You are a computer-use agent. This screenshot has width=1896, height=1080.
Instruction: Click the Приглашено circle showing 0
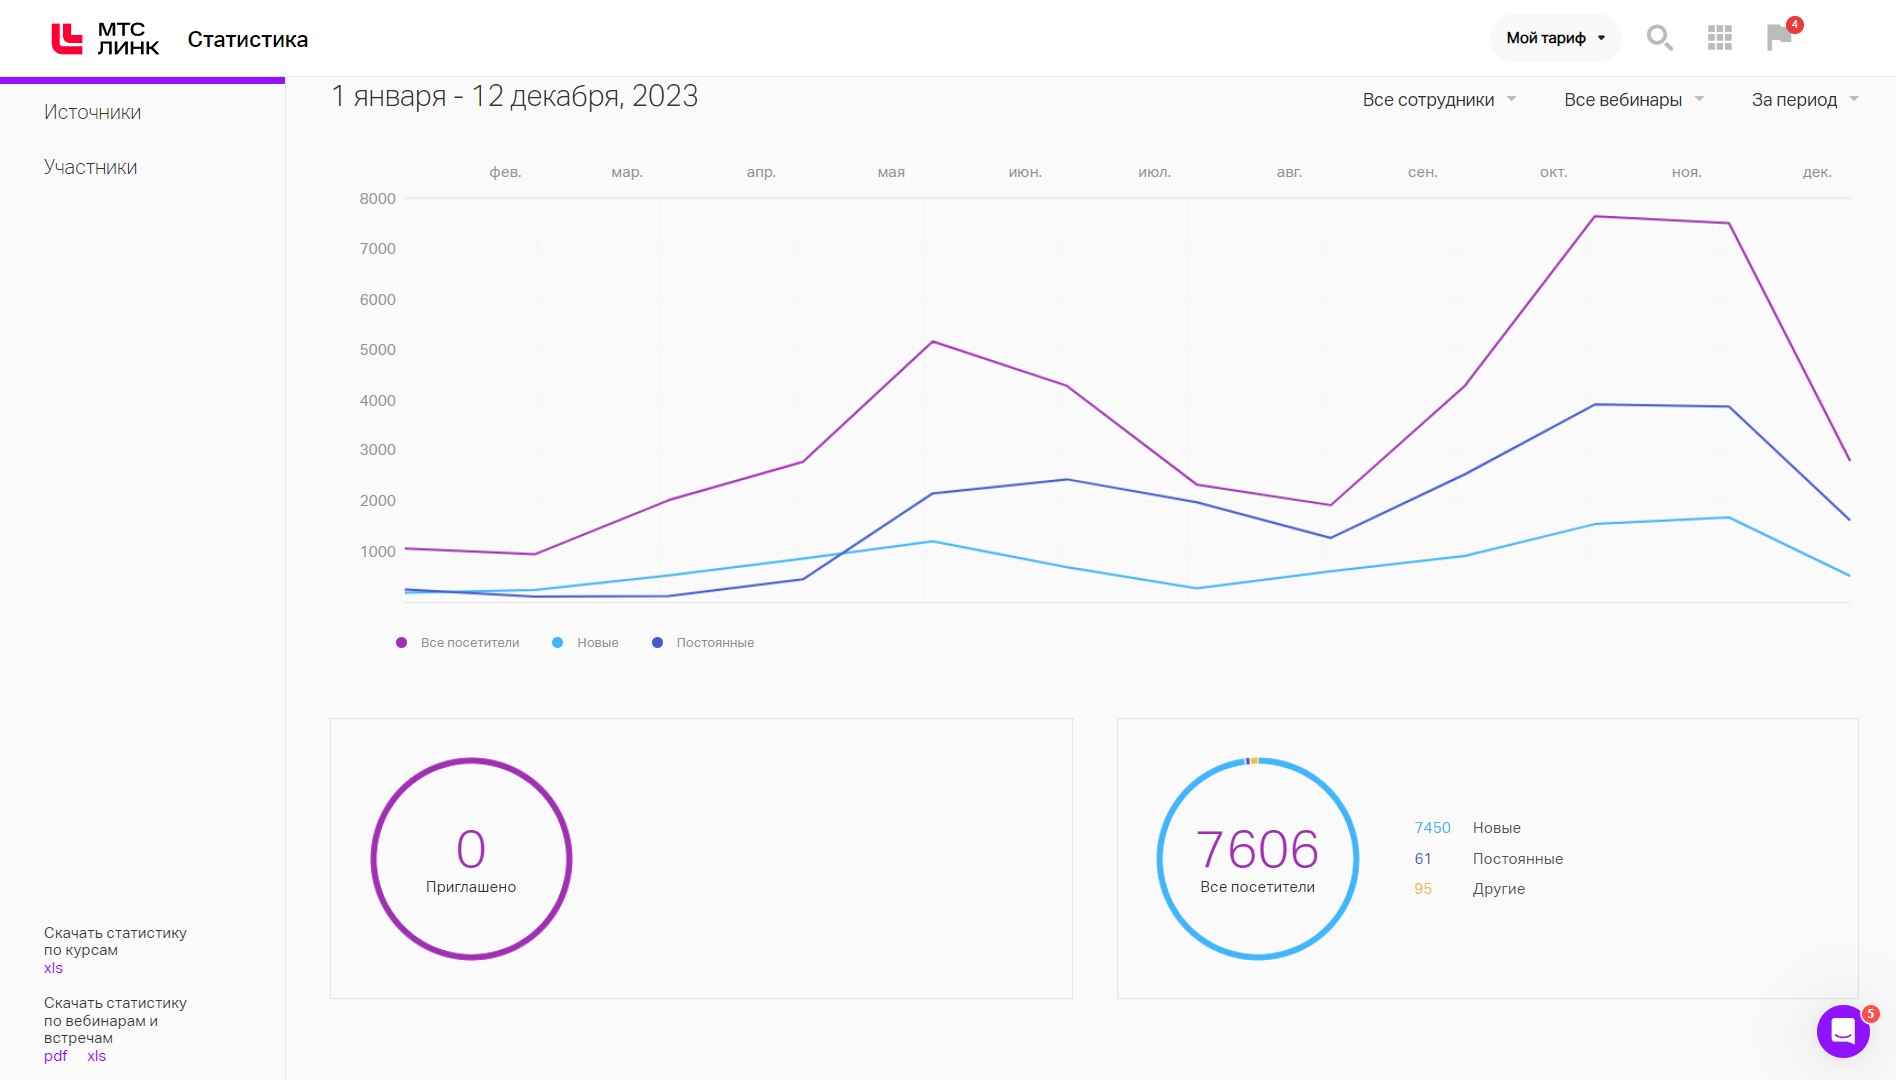click(x=471, y=859)
